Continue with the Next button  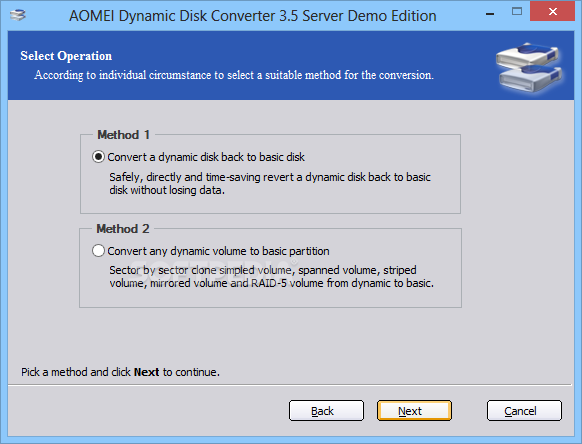tap(414, 411)
